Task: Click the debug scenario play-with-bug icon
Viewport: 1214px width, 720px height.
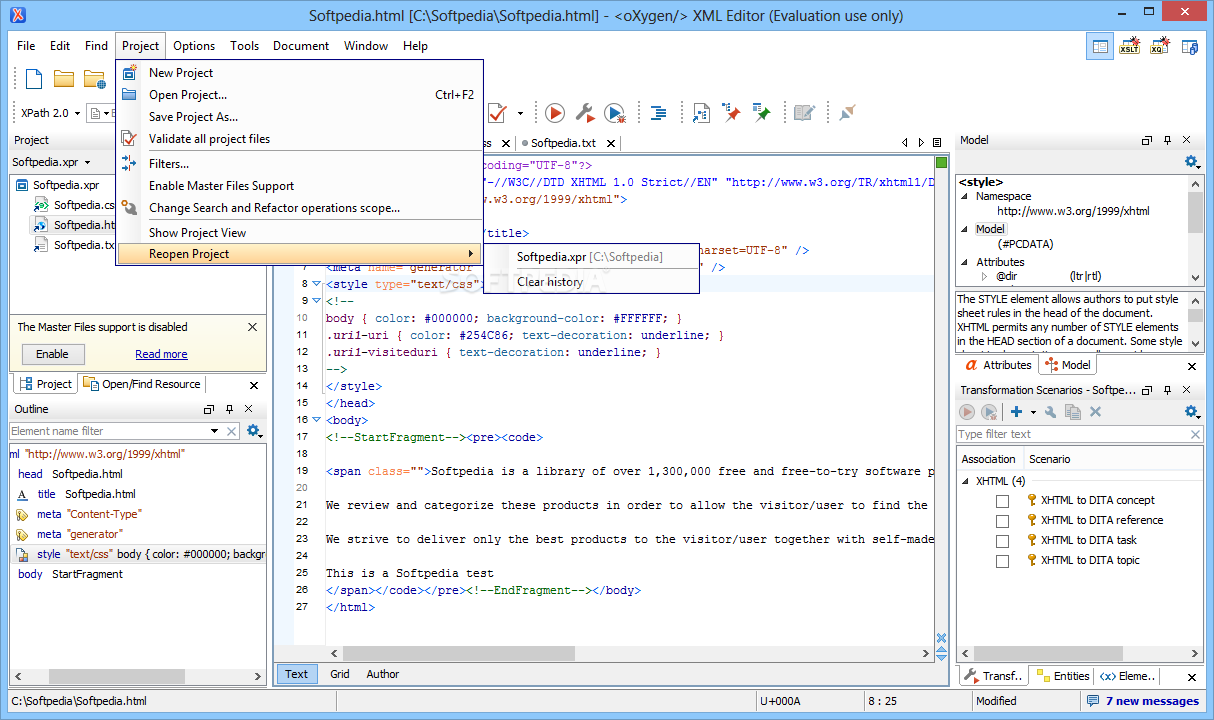Action: coord(615,113)
